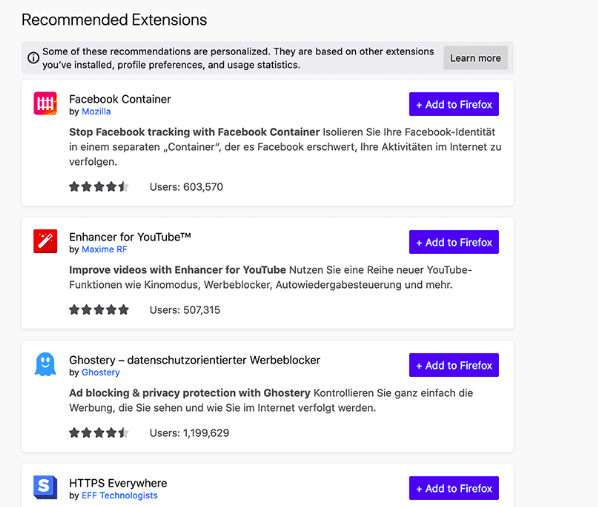Open the EFF Technologists author link

coord(119,496)
